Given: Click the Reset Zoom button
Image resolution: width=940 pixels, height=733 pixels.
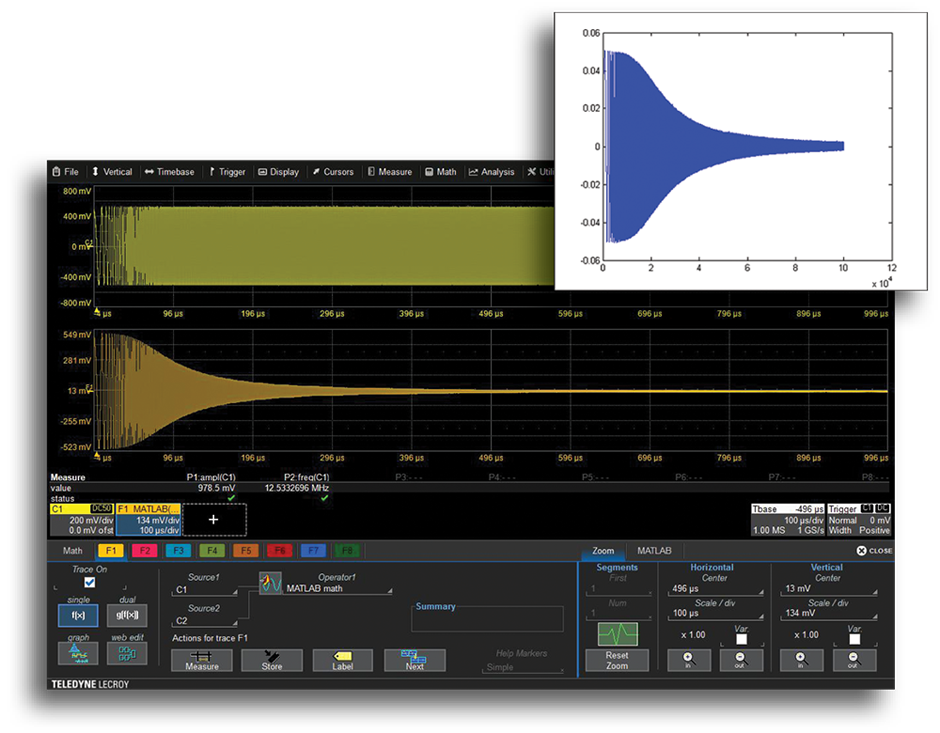Looking at the screenshot, I should tap(617, 660).
